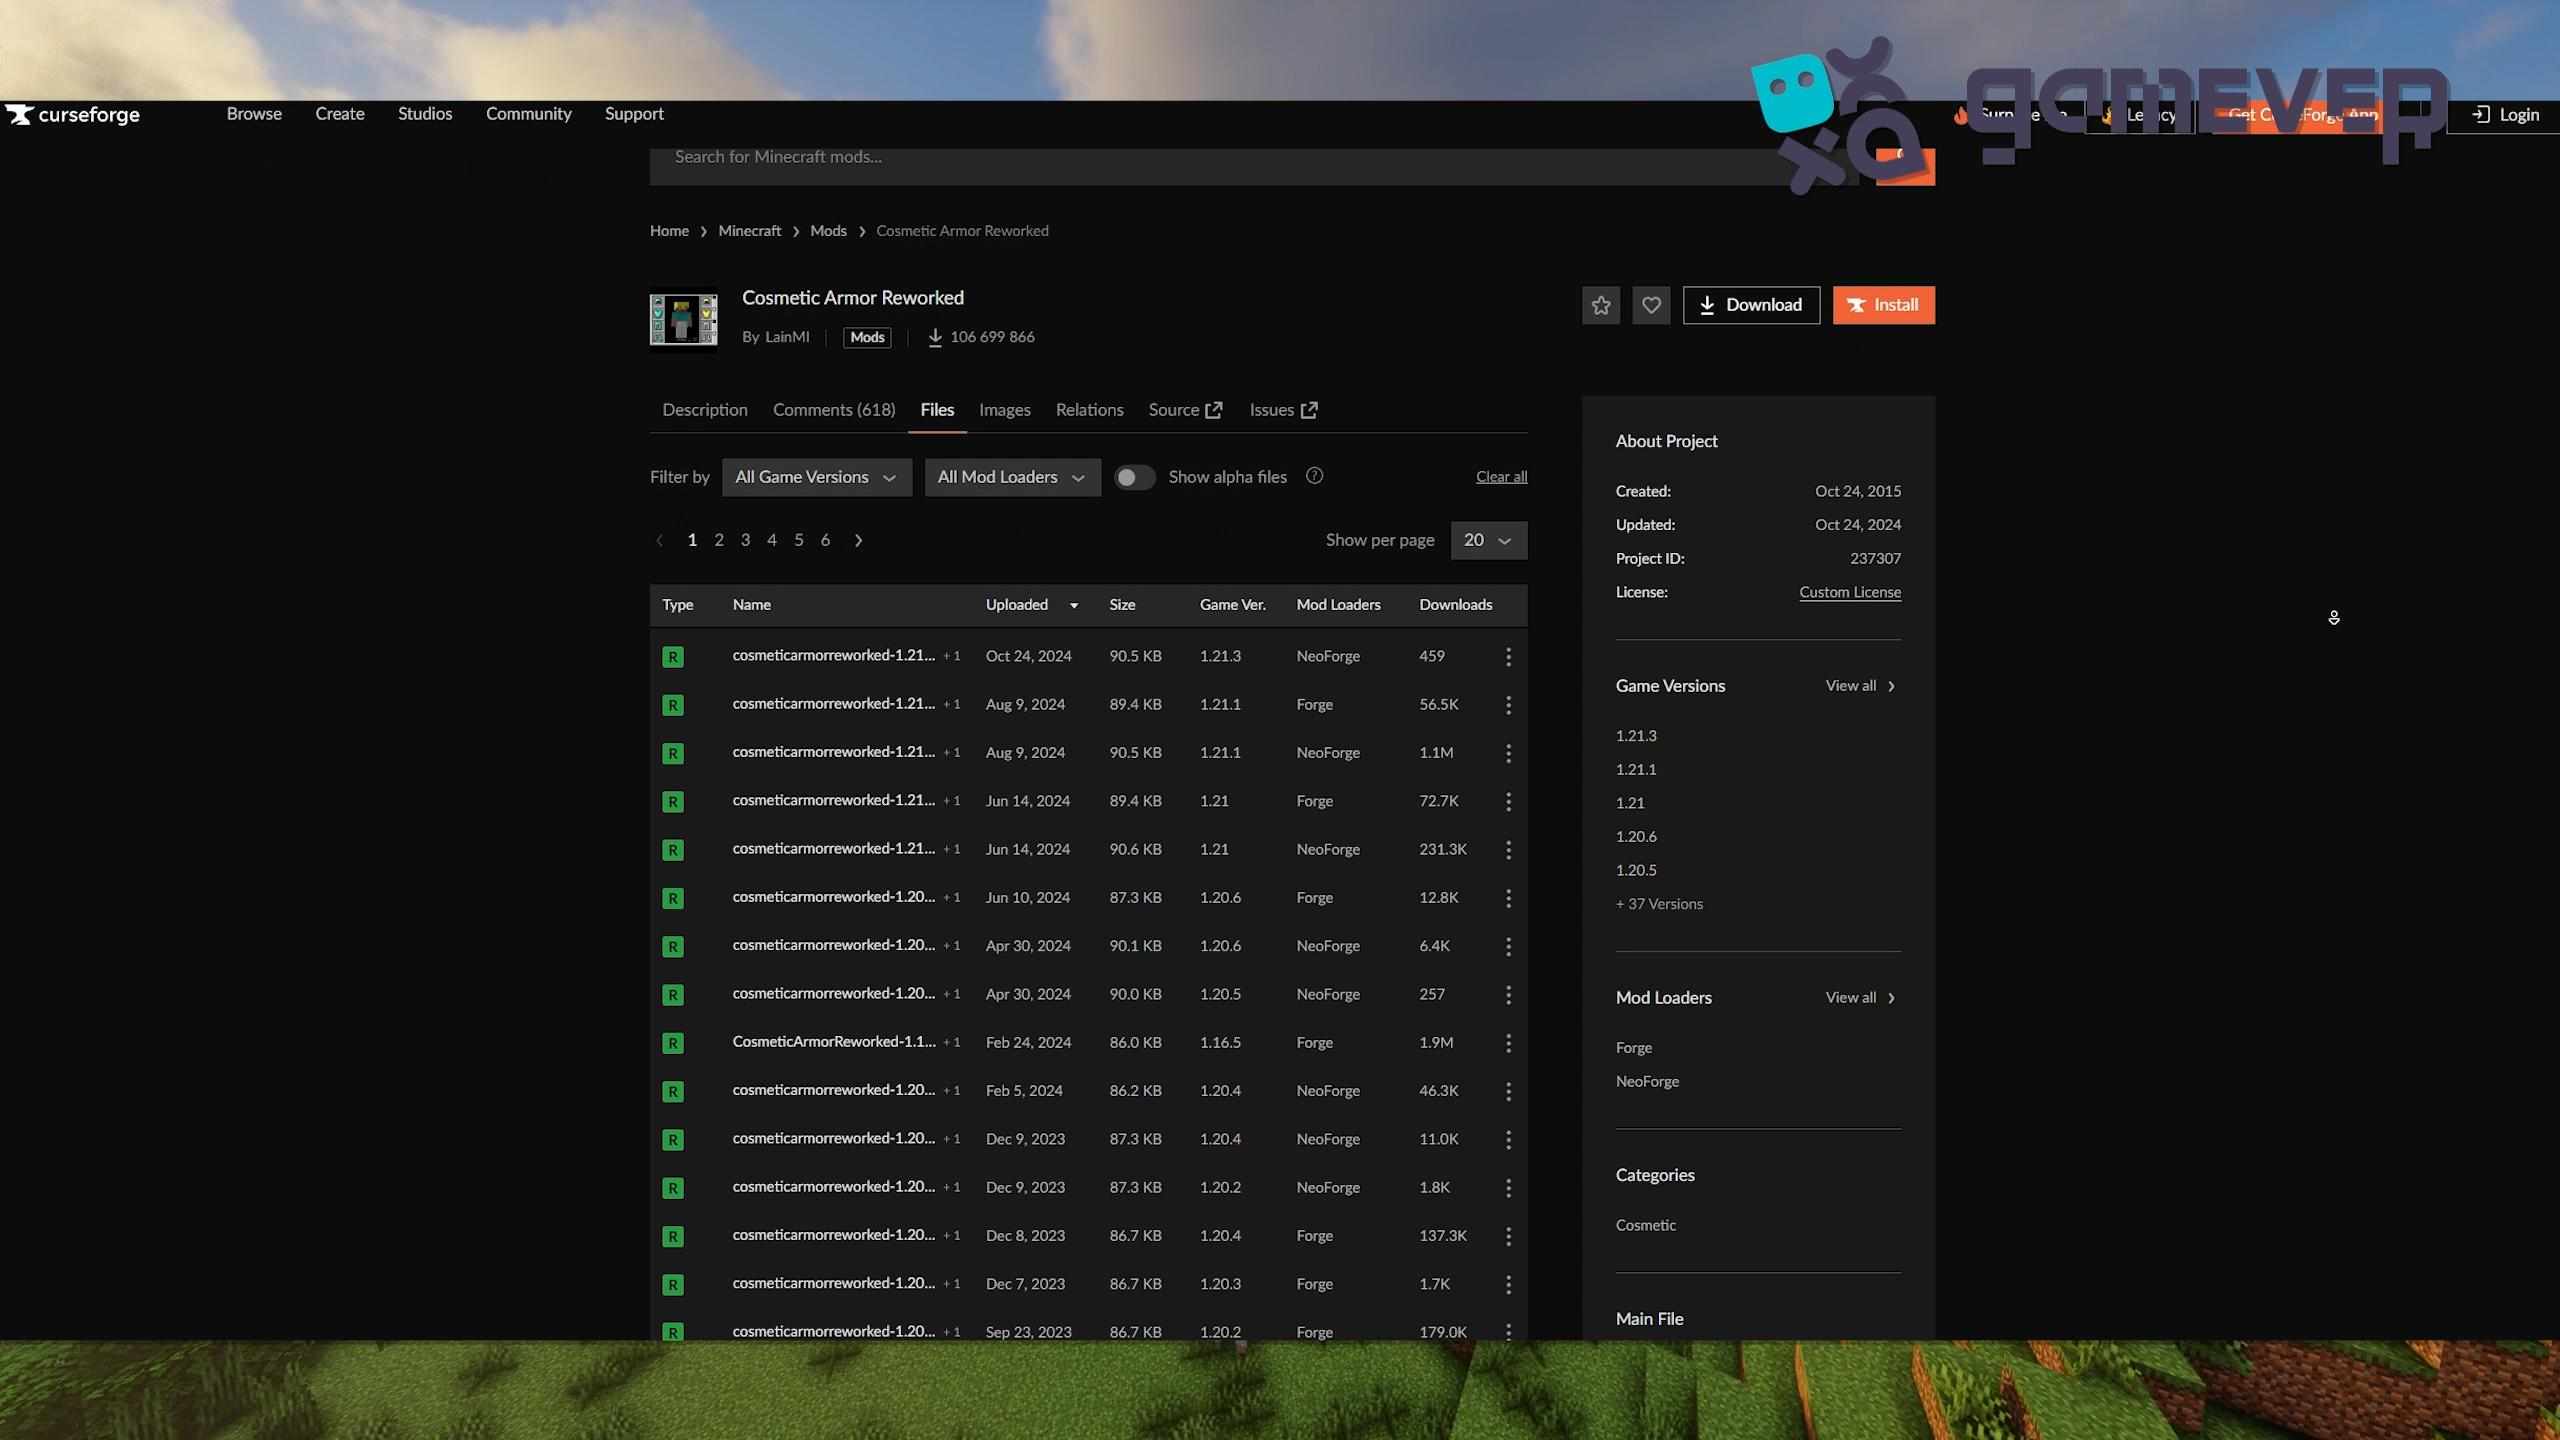Switch to the Images tab

(x=1004, y=409)
